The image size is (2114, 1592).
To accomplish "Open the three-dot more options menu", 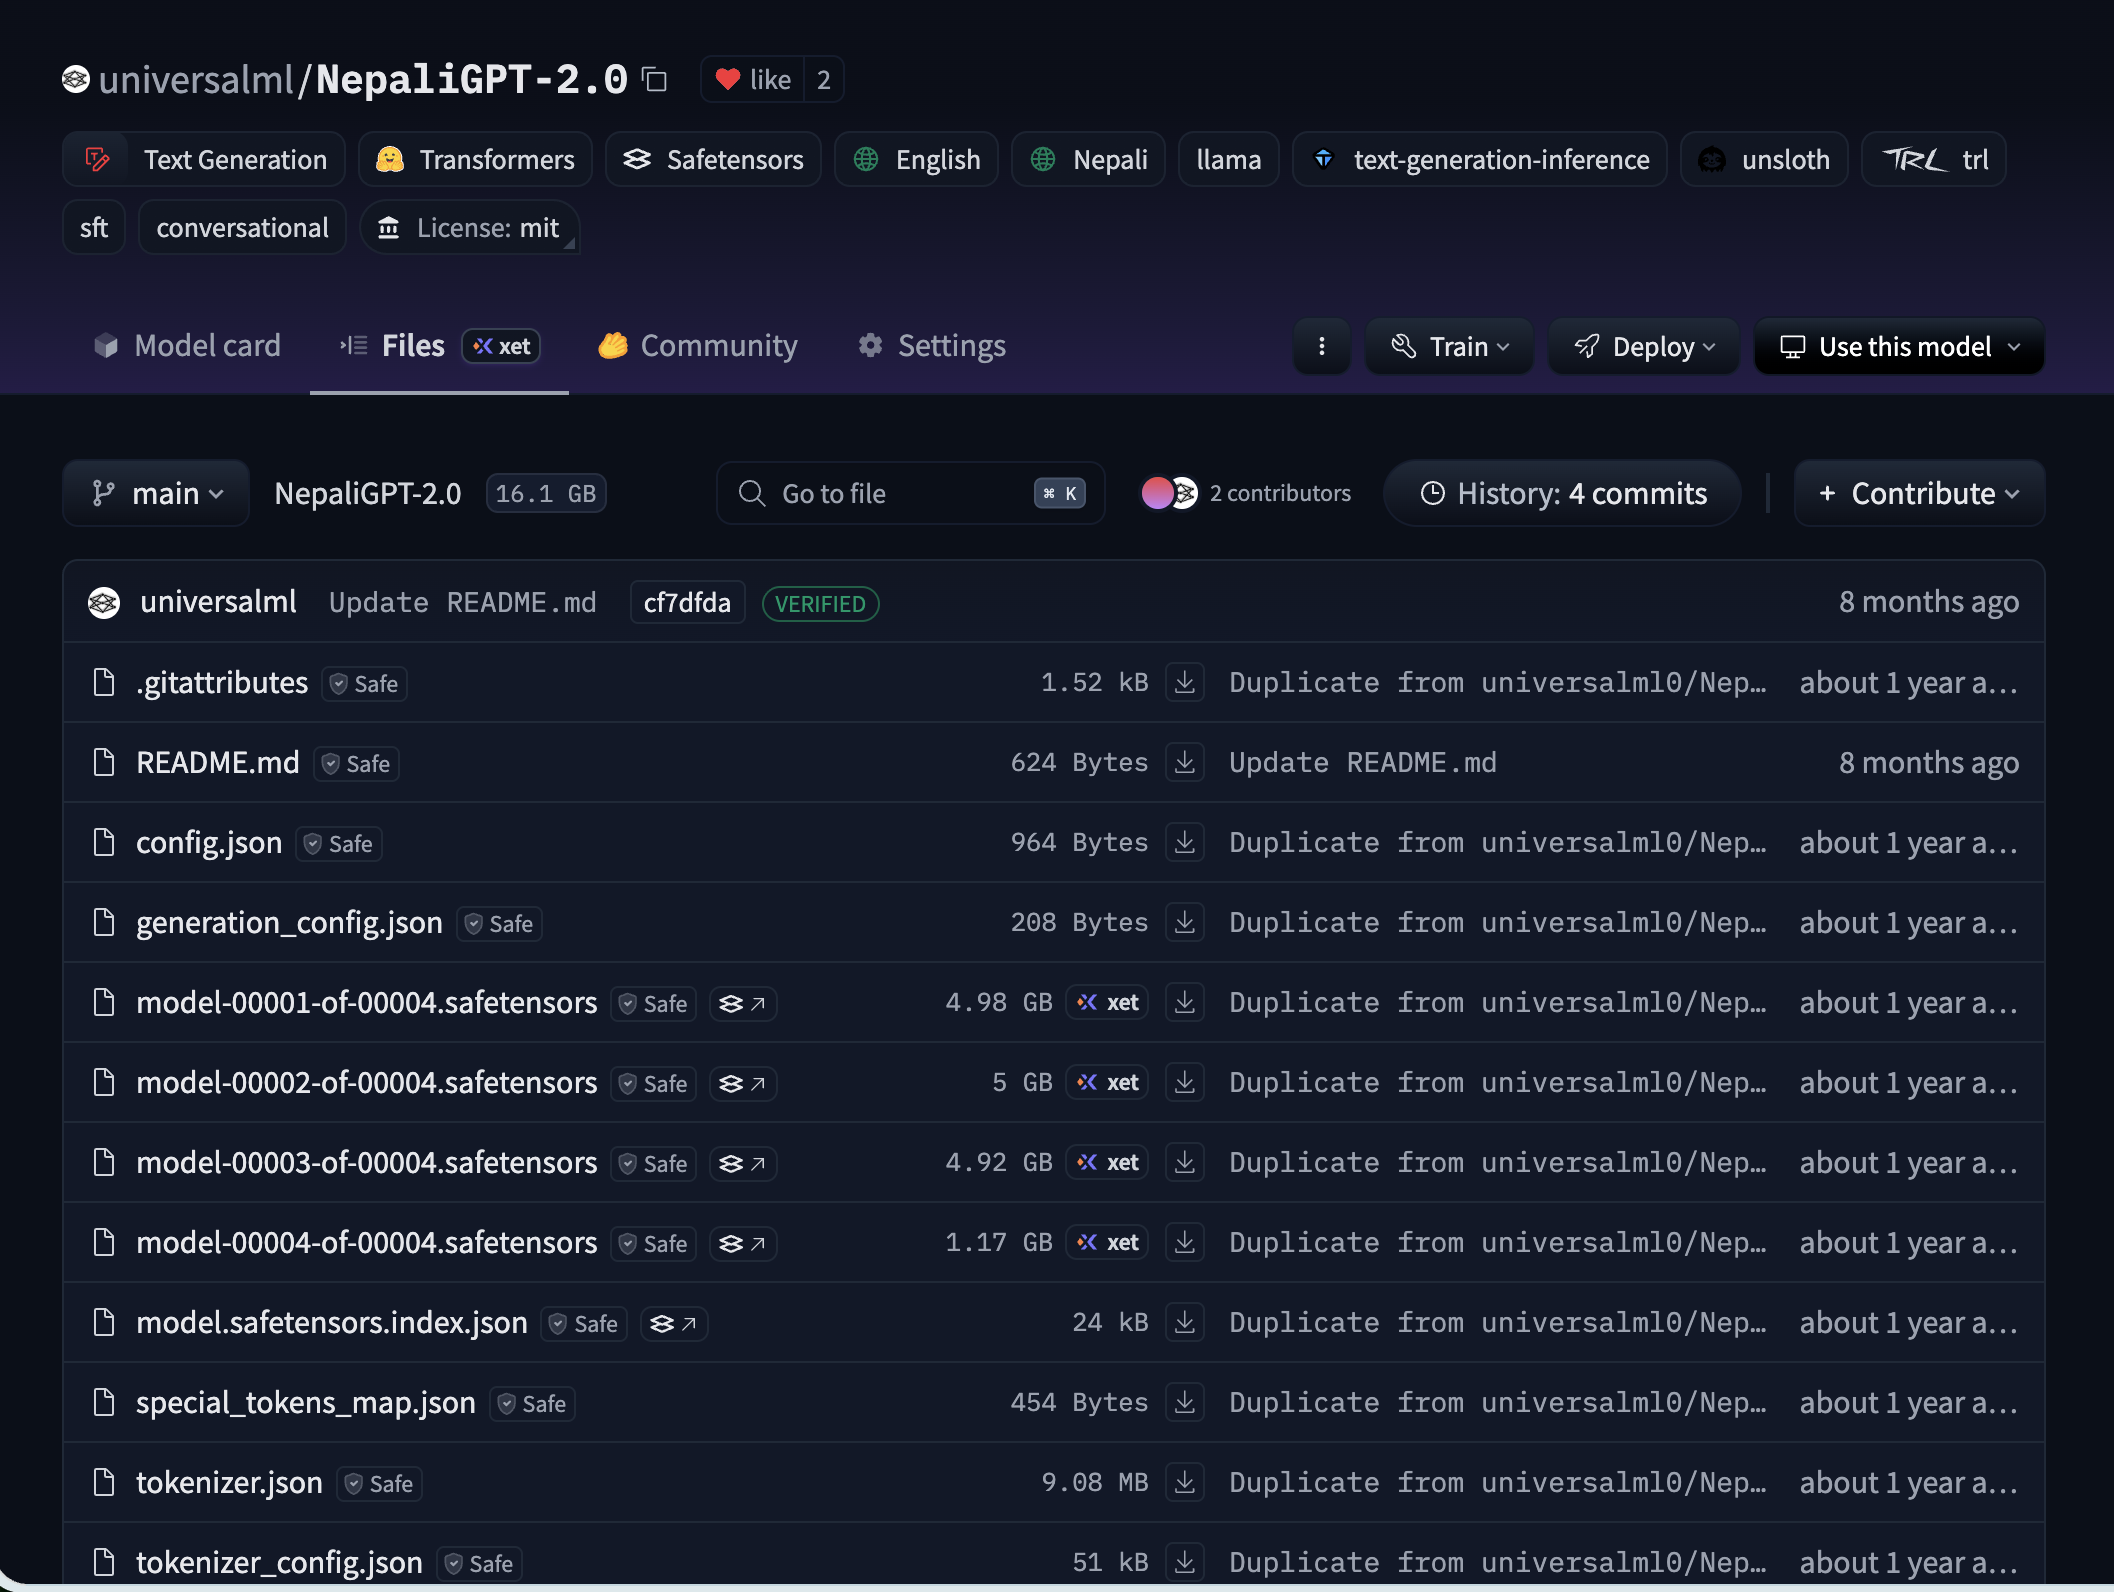I will [x=1321, y=346].
